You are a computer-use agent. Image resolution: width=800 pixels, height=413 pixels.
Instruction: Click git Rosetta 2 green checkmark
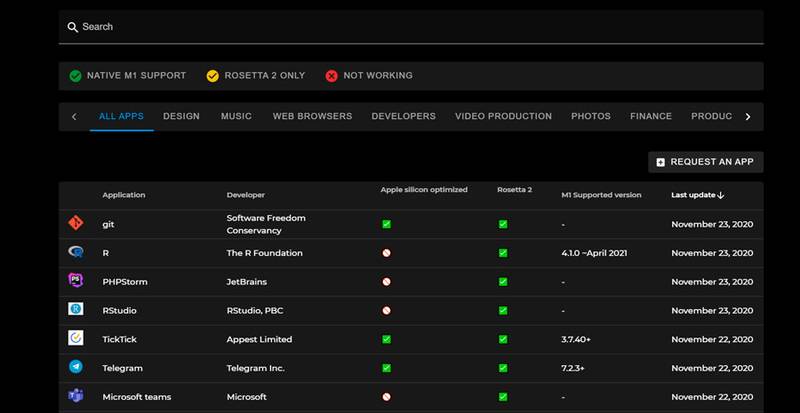pos(503,224)
